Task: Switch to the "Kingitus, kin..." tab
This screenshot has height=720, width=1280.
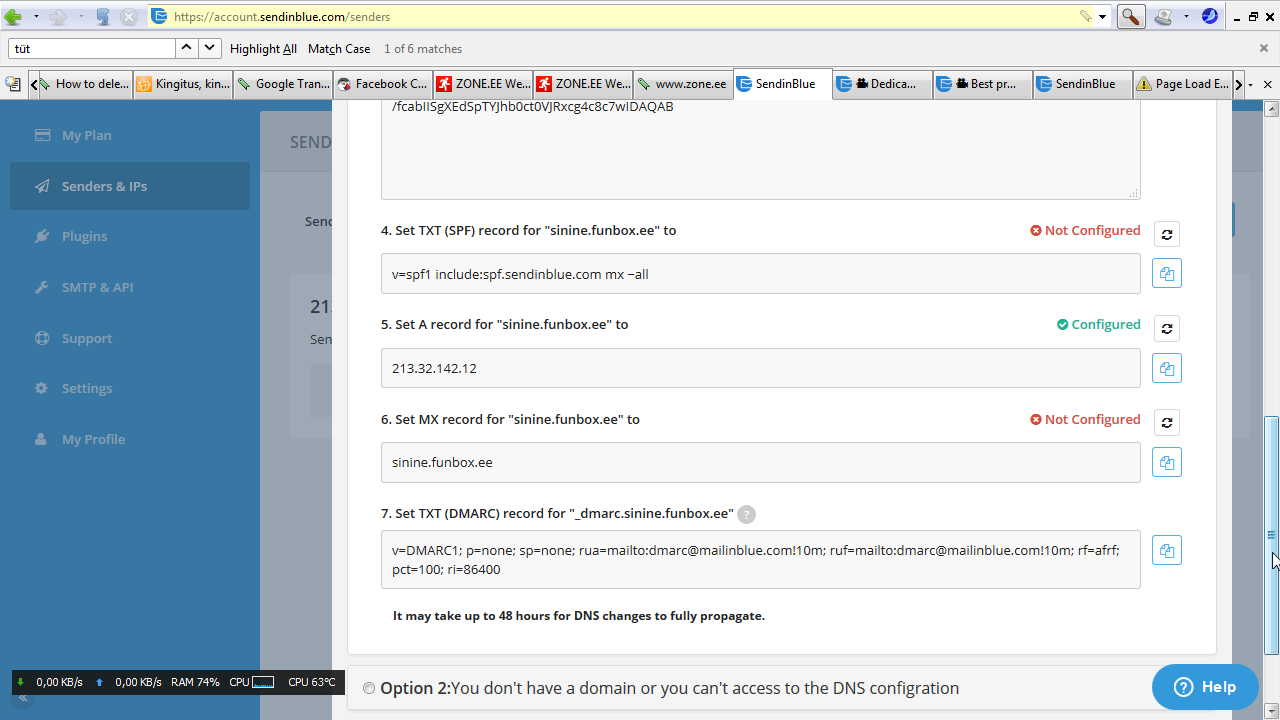Action: (x=183, y=84)
